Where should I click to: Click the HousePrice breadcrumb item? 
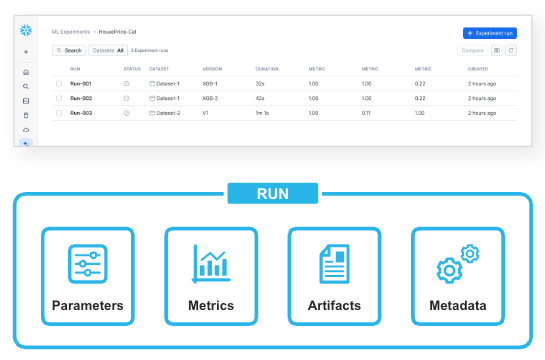point(117,32)
